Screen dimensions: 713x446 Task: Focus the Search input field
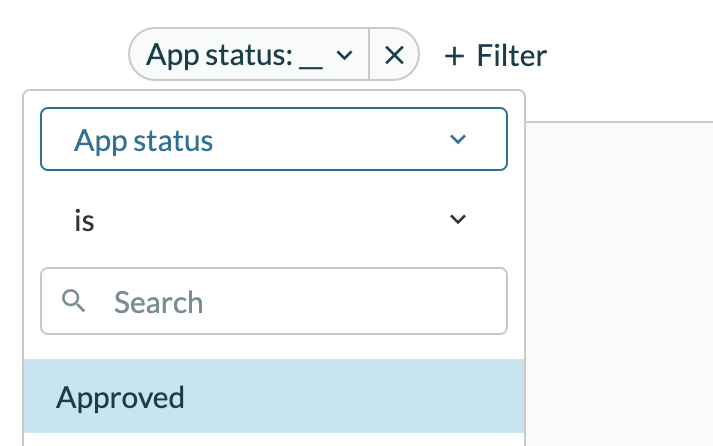click(300, 301)
